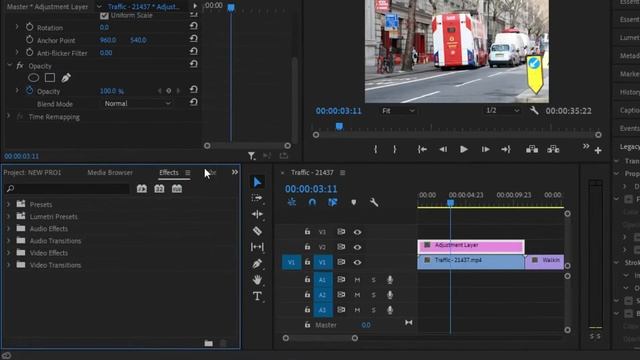Toggle animation stopwatch for Opacity

[x=29, y=91]
